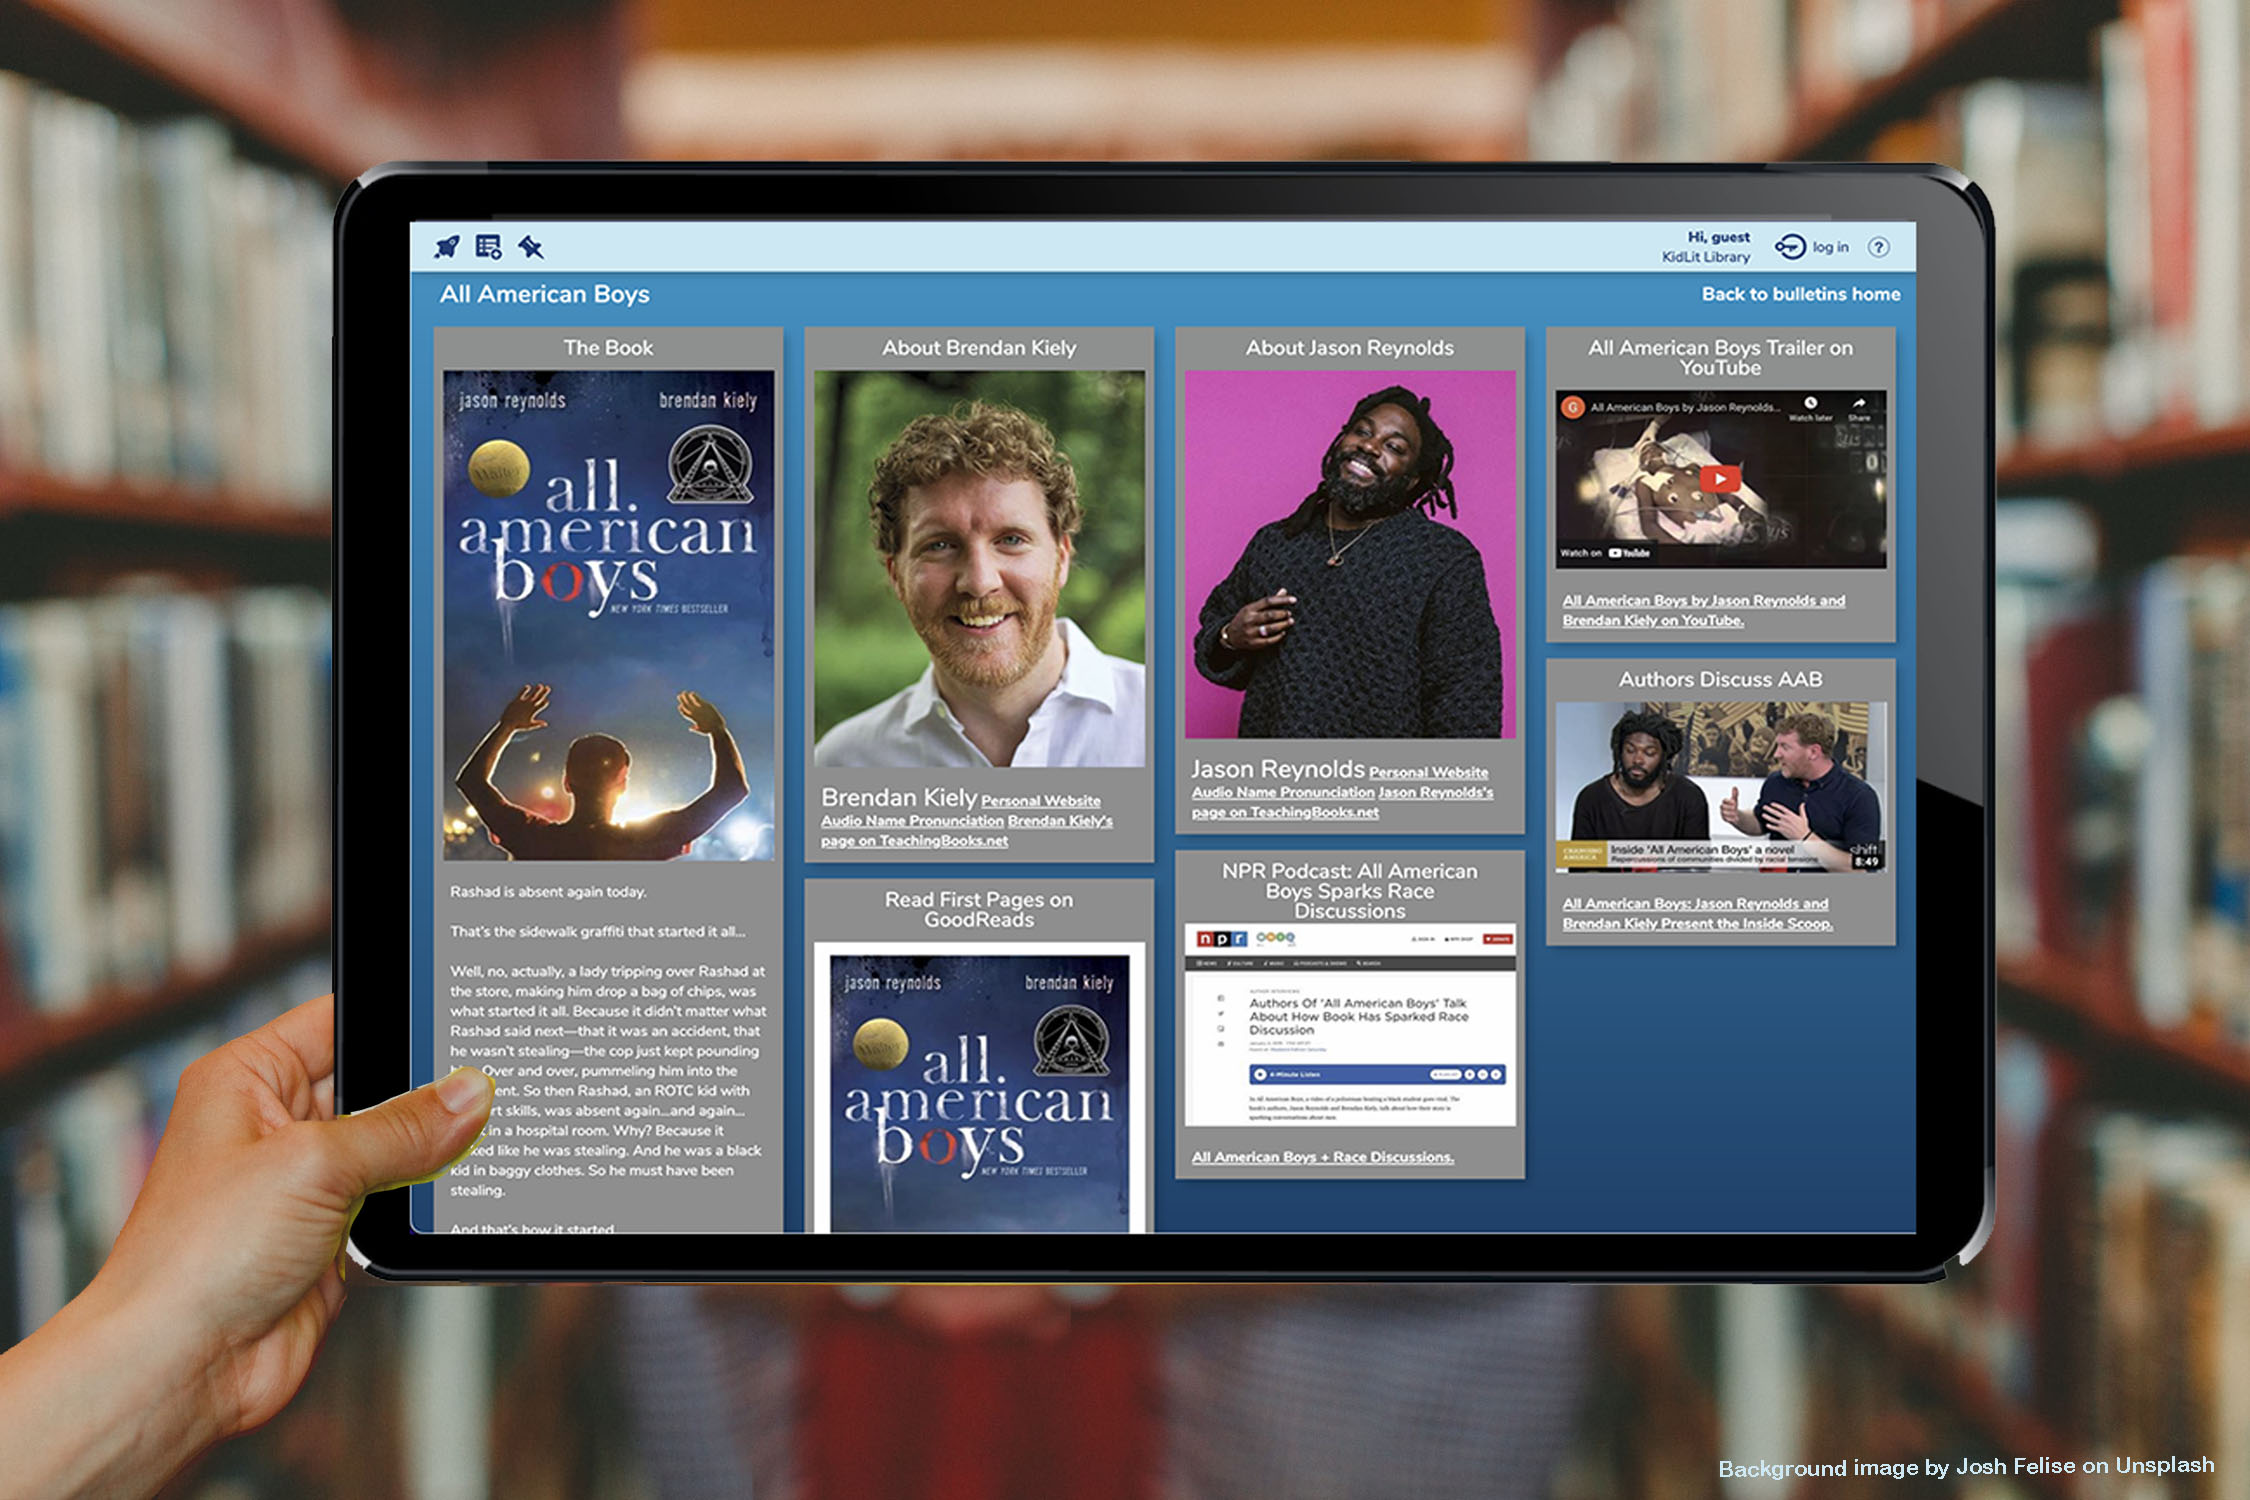Click the book cover in The Book card

pyautogui.click(x=609, y=615)
